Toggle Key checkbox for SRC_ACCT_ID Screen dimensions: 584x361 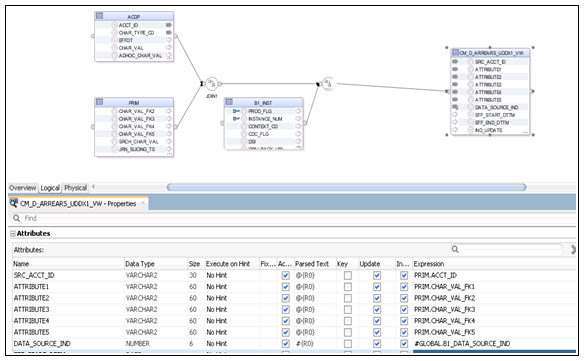click(x=347, y=275)
